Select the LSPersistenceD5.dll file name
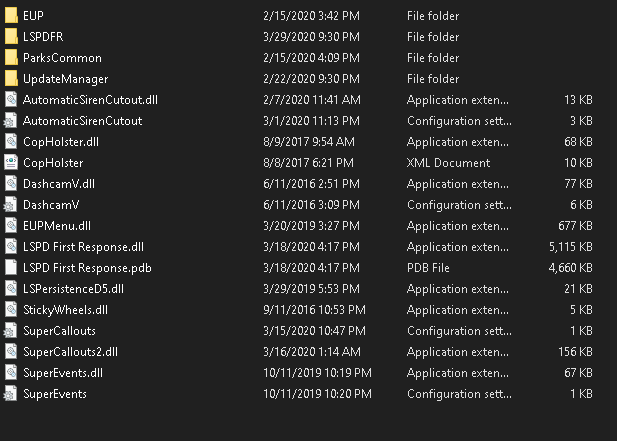The width and height of the screenshot is (617, 441). coord(73,289)
